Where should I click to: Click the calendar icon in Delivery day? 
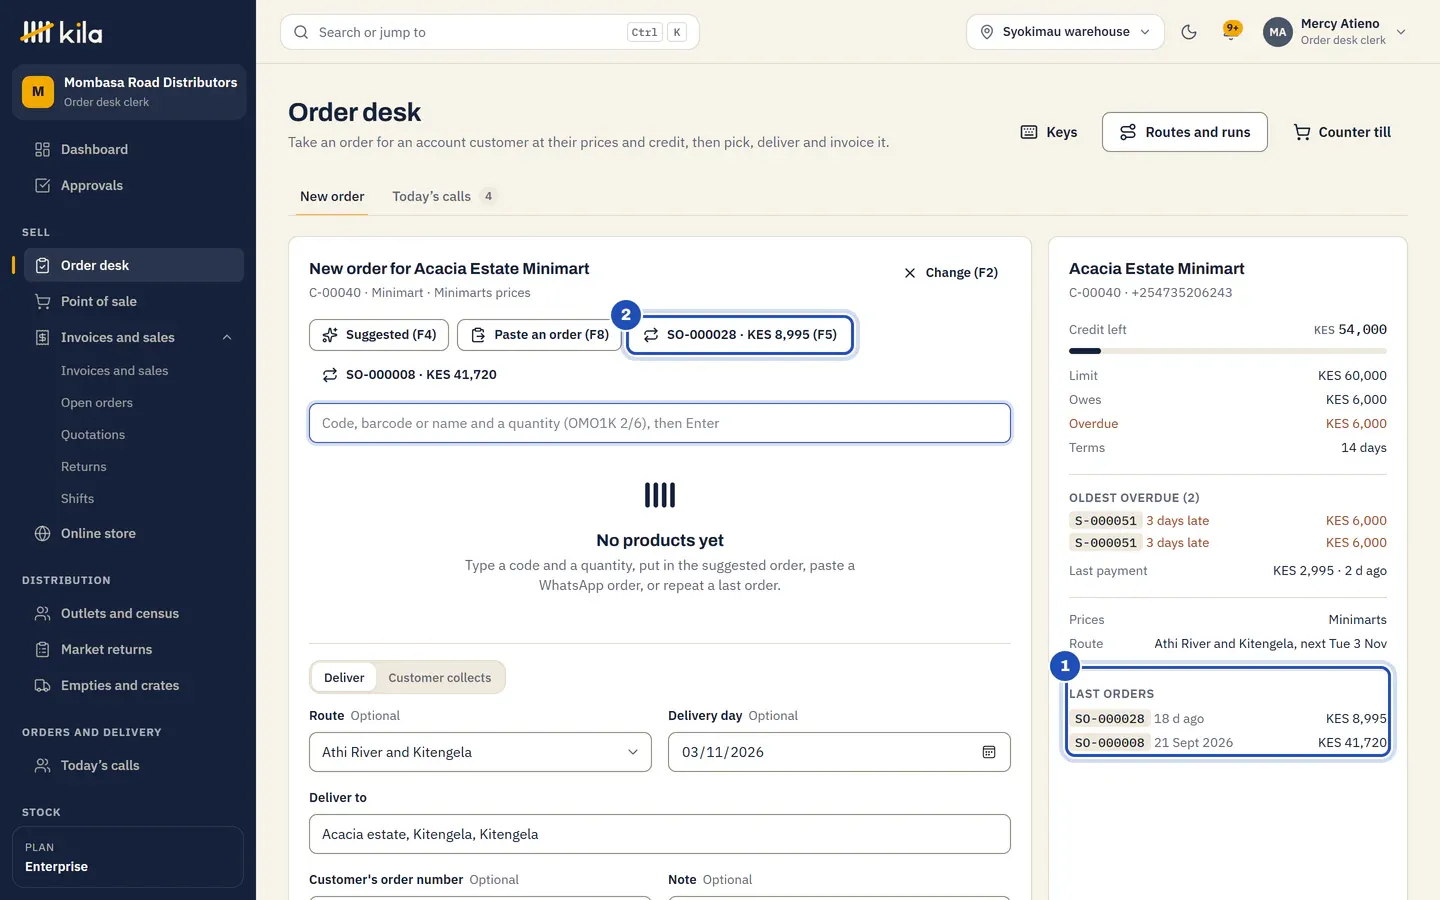point(989,752)
